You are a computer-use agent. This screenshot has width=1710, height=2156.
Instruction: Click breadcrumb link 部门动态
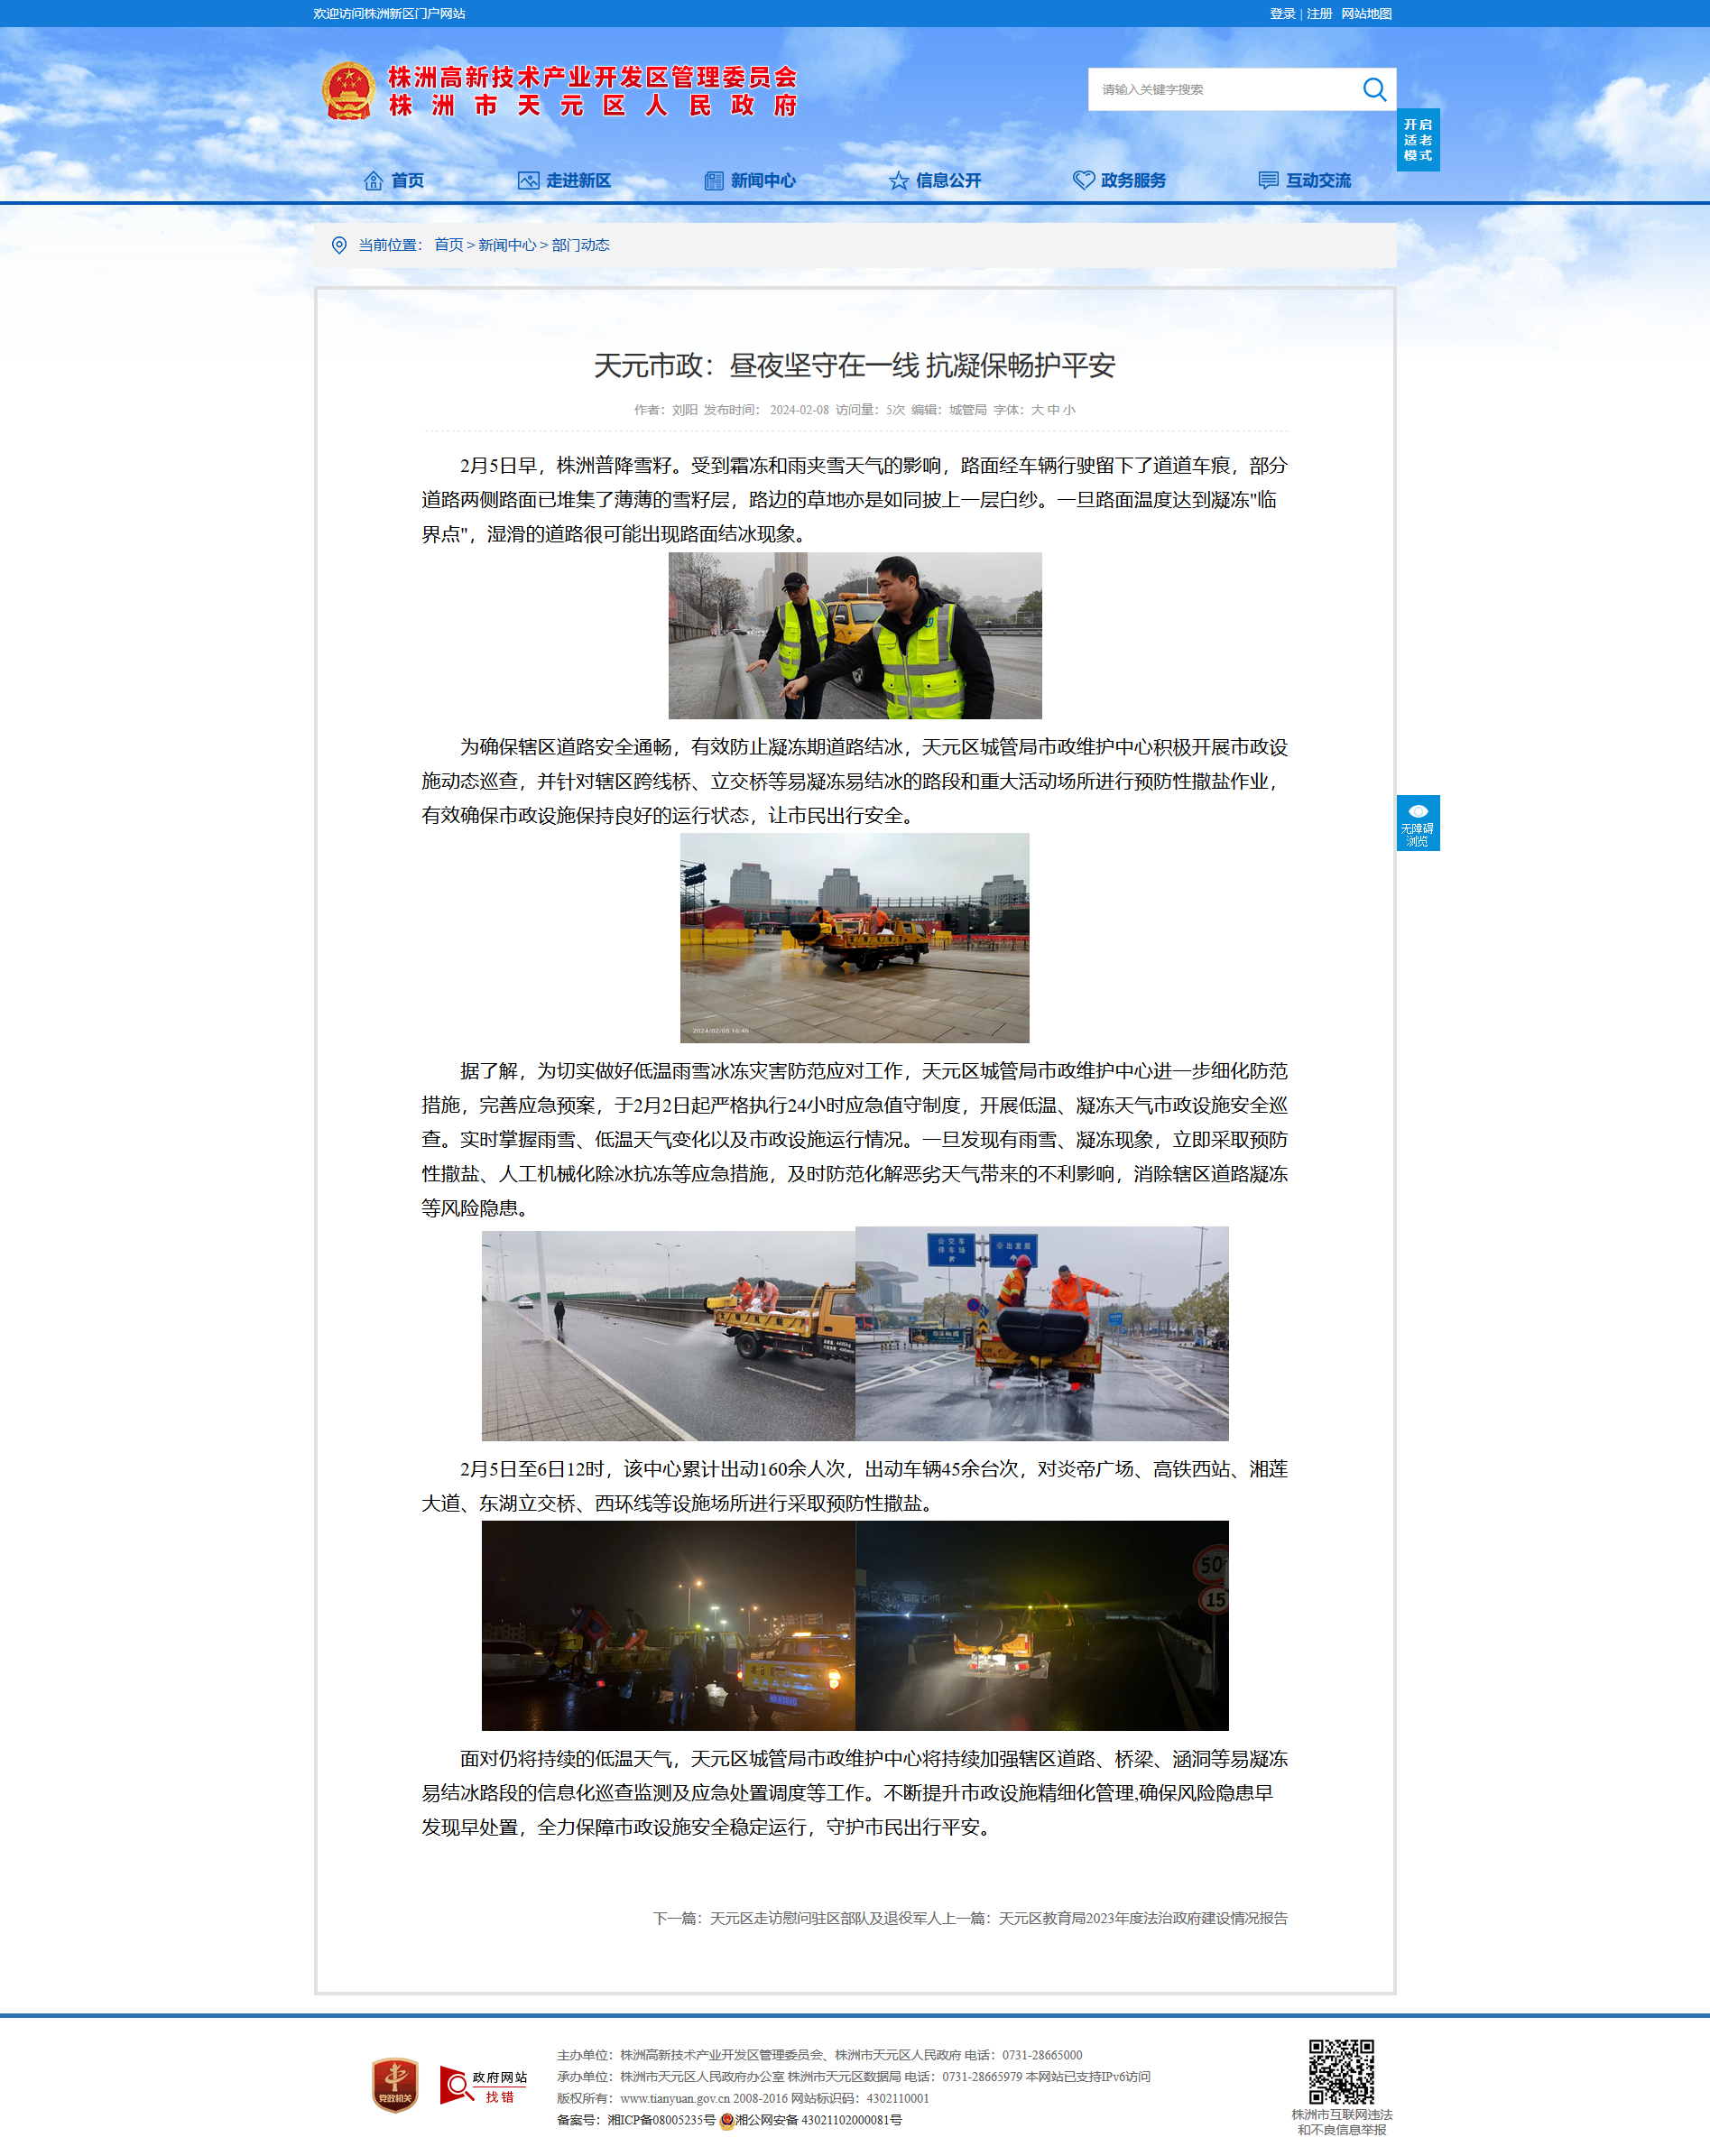(x=580, y=246)
